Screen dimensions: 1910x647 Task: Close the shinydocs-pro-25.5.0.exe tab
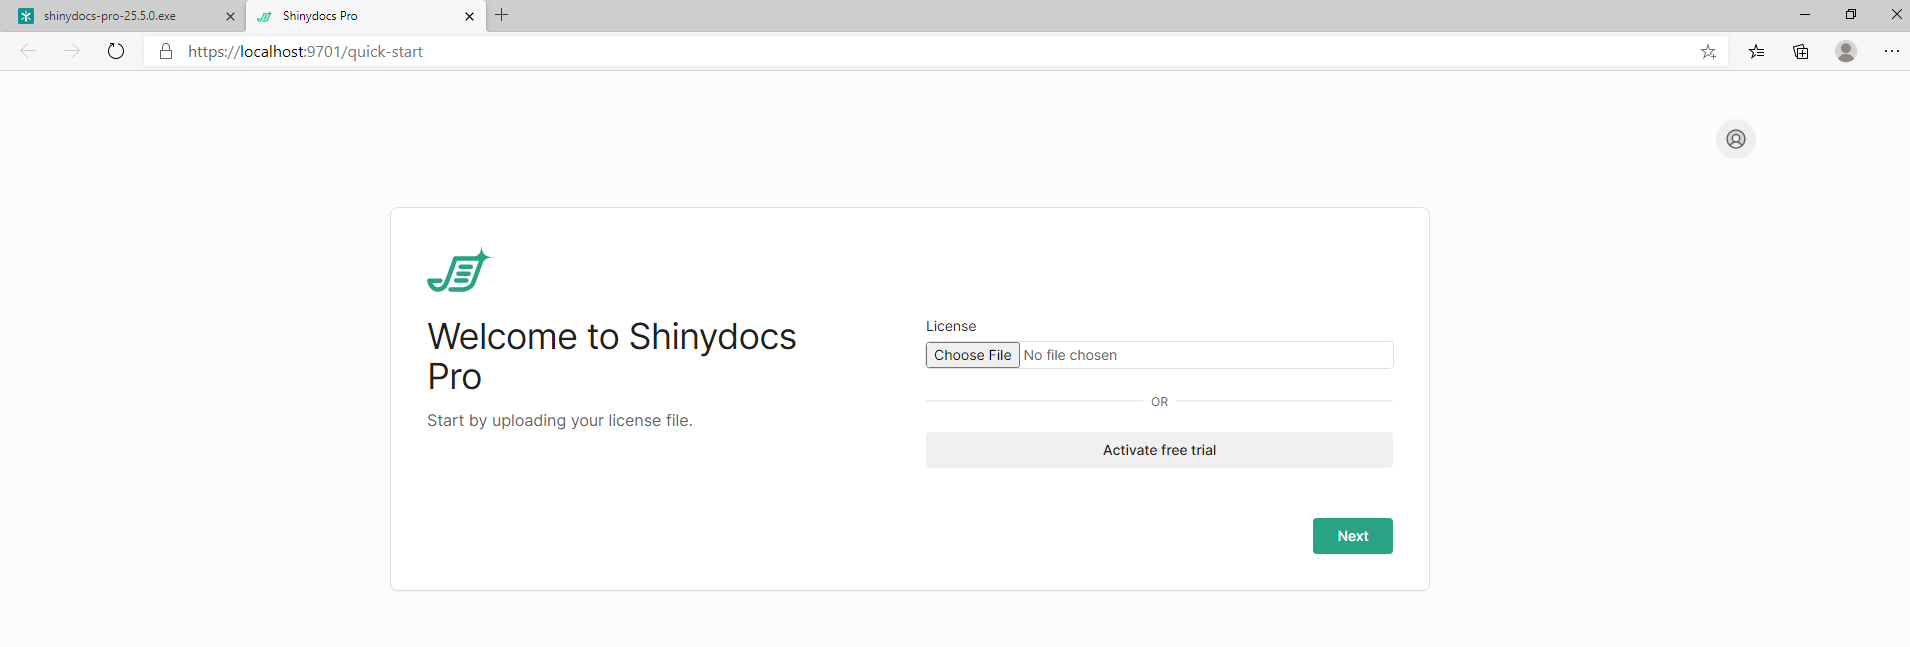[x=230, y=16]
